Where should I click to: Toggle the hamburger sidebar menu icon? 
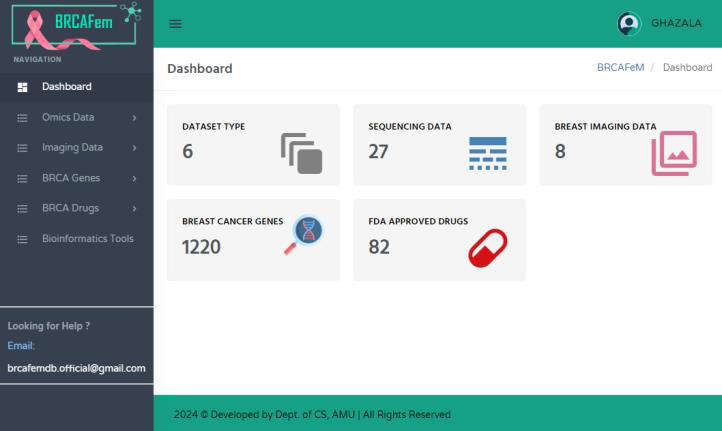pyautogui.click(x=175, y=24)
